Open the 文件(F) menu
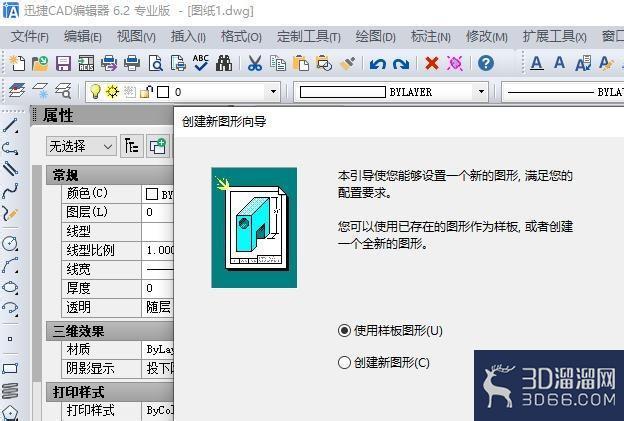The width and height of the screenshot is (624, 421). (29, 37)
